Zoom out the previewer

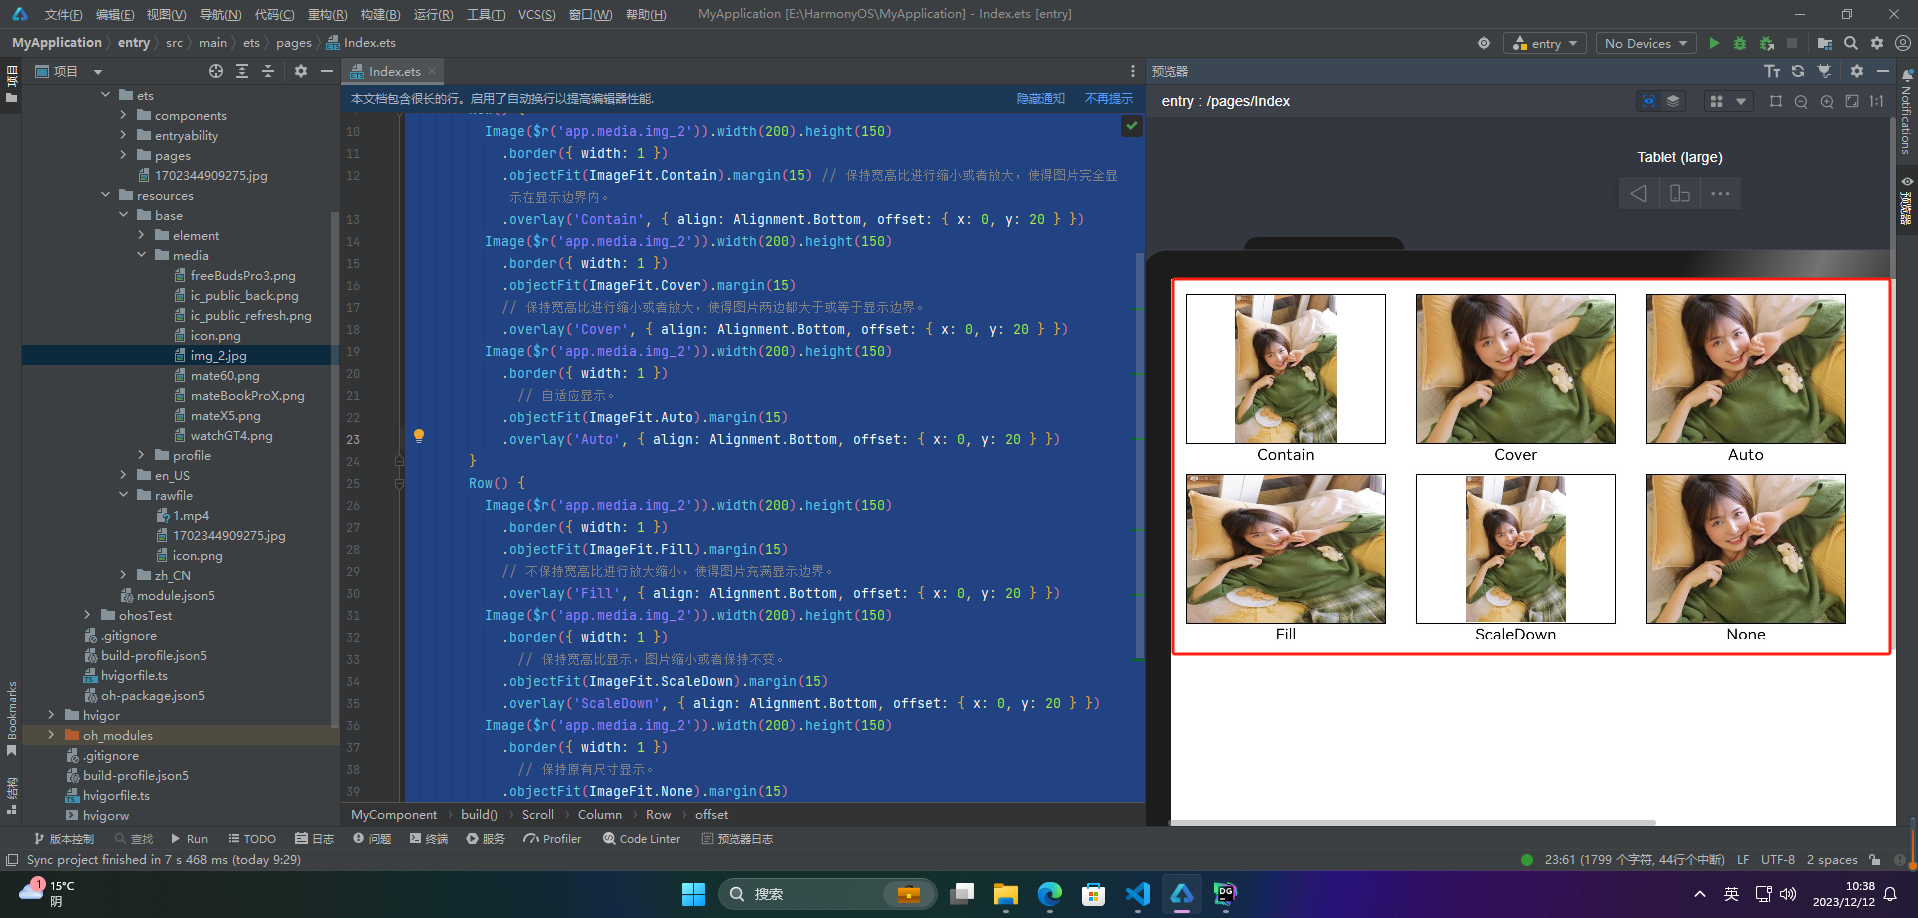point(1801,101)
